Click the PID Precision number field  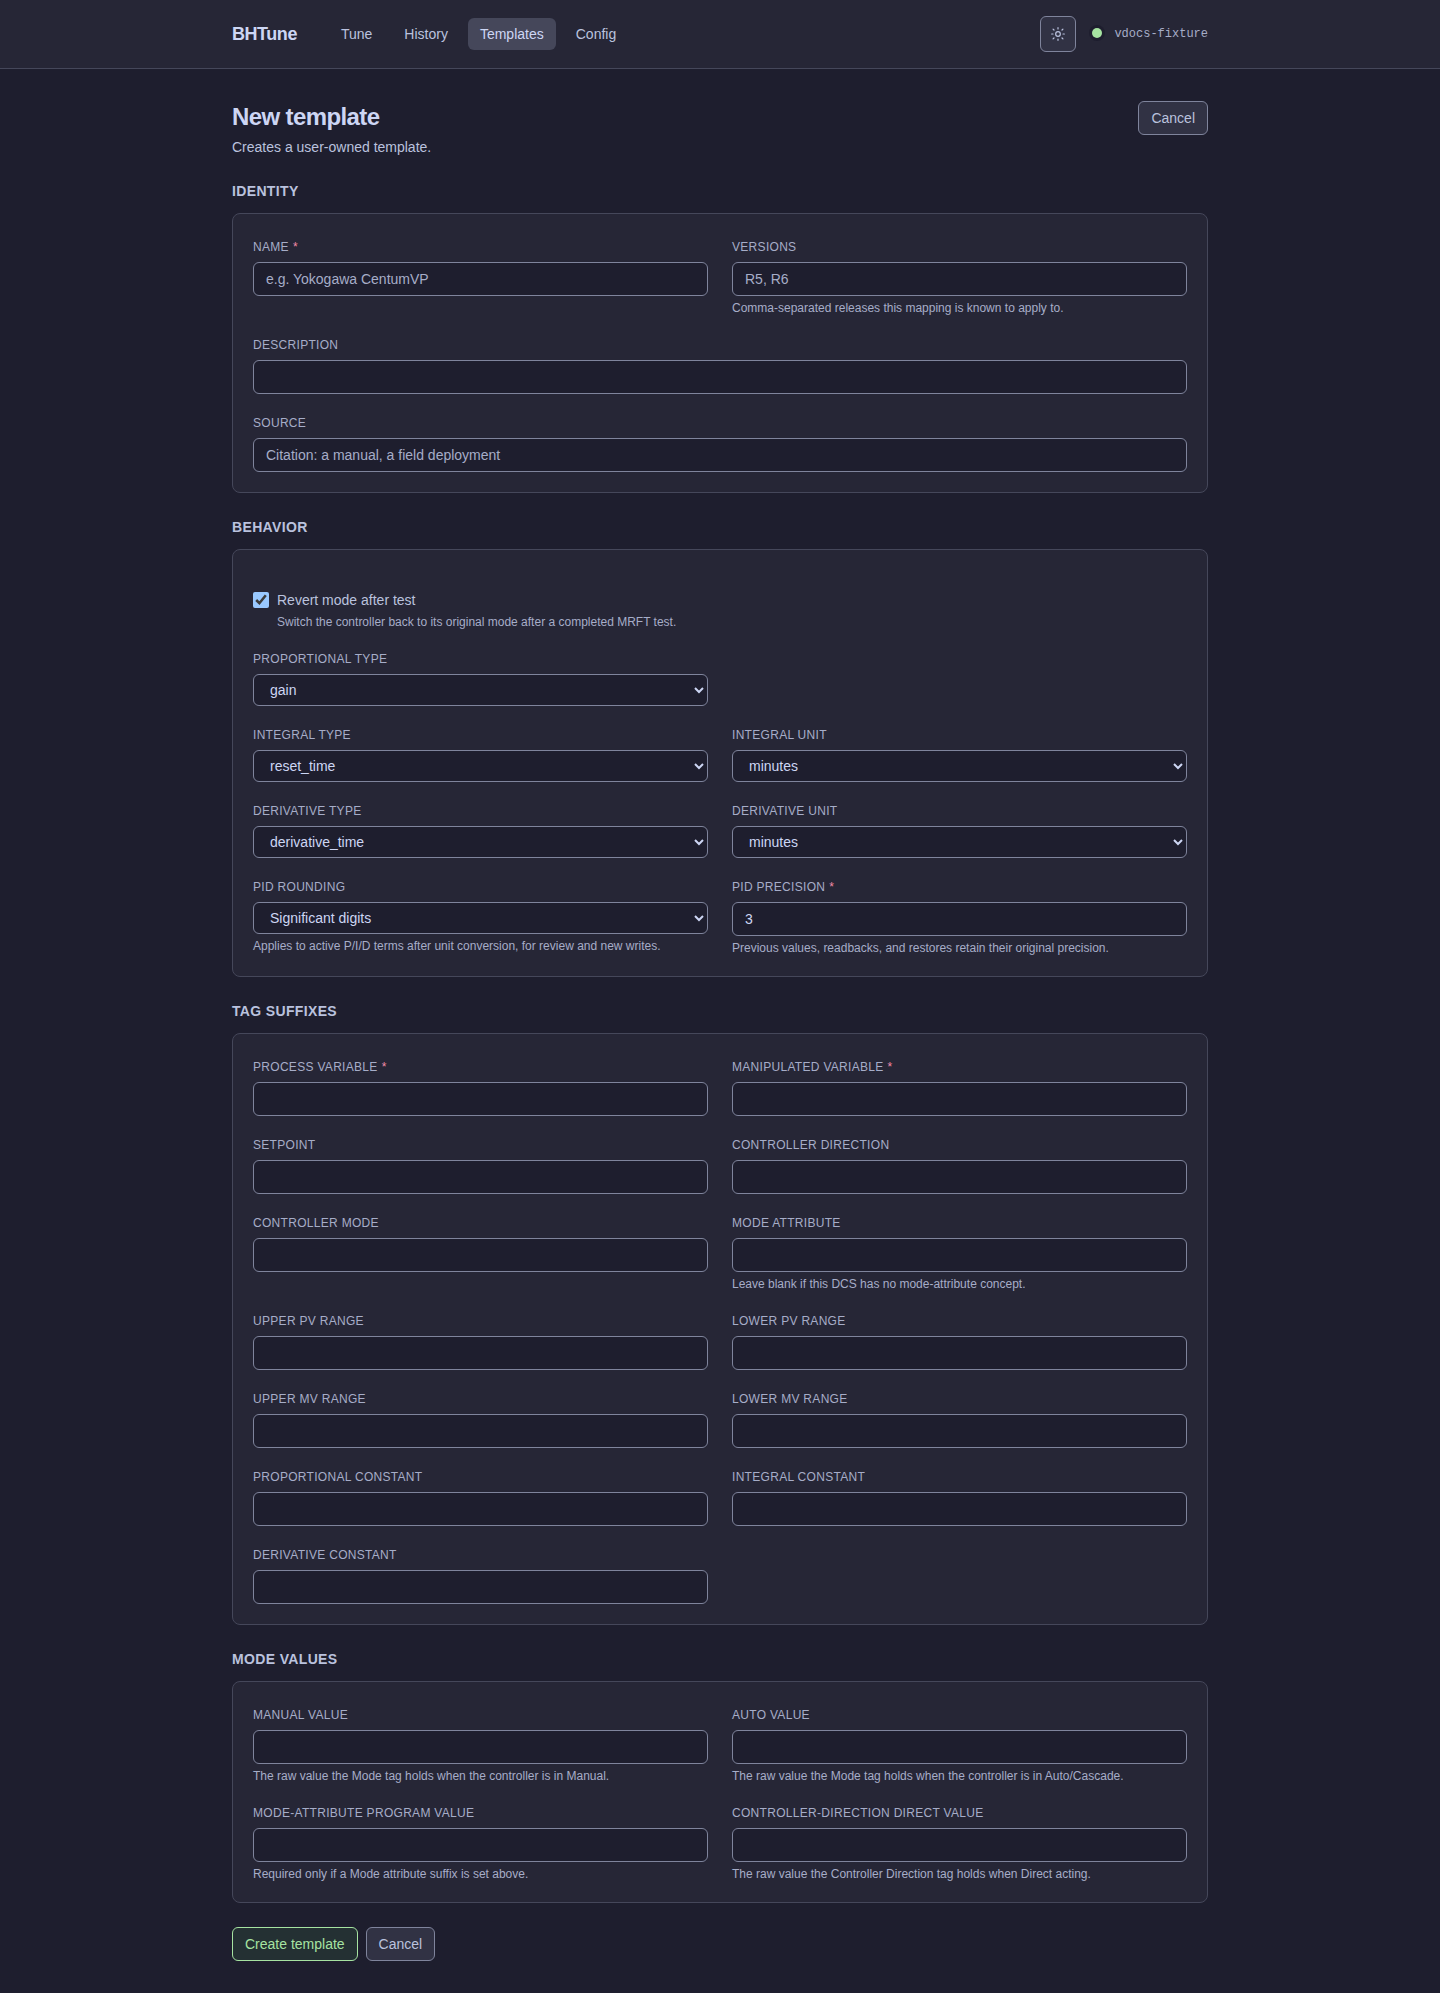(959, 919)
